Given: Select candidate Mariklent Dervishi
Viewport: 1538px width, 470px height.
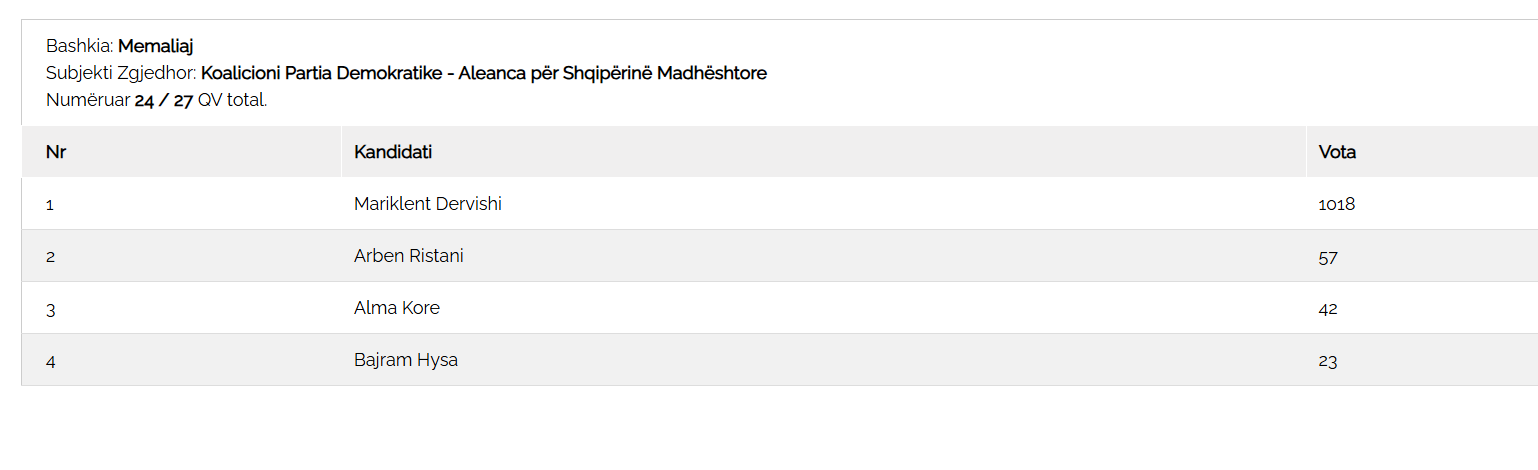Looking at the screenshot, I should (428, 204).
